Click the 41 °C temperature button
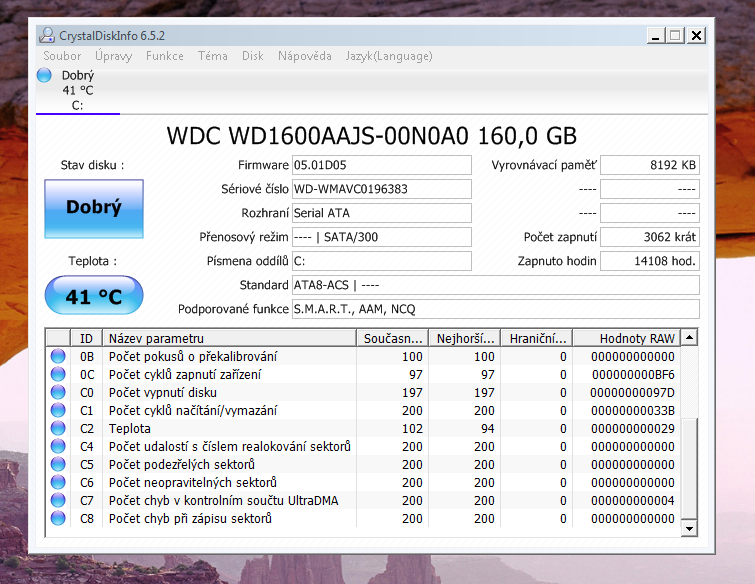The image size is (755, 584). click(94, 297)
